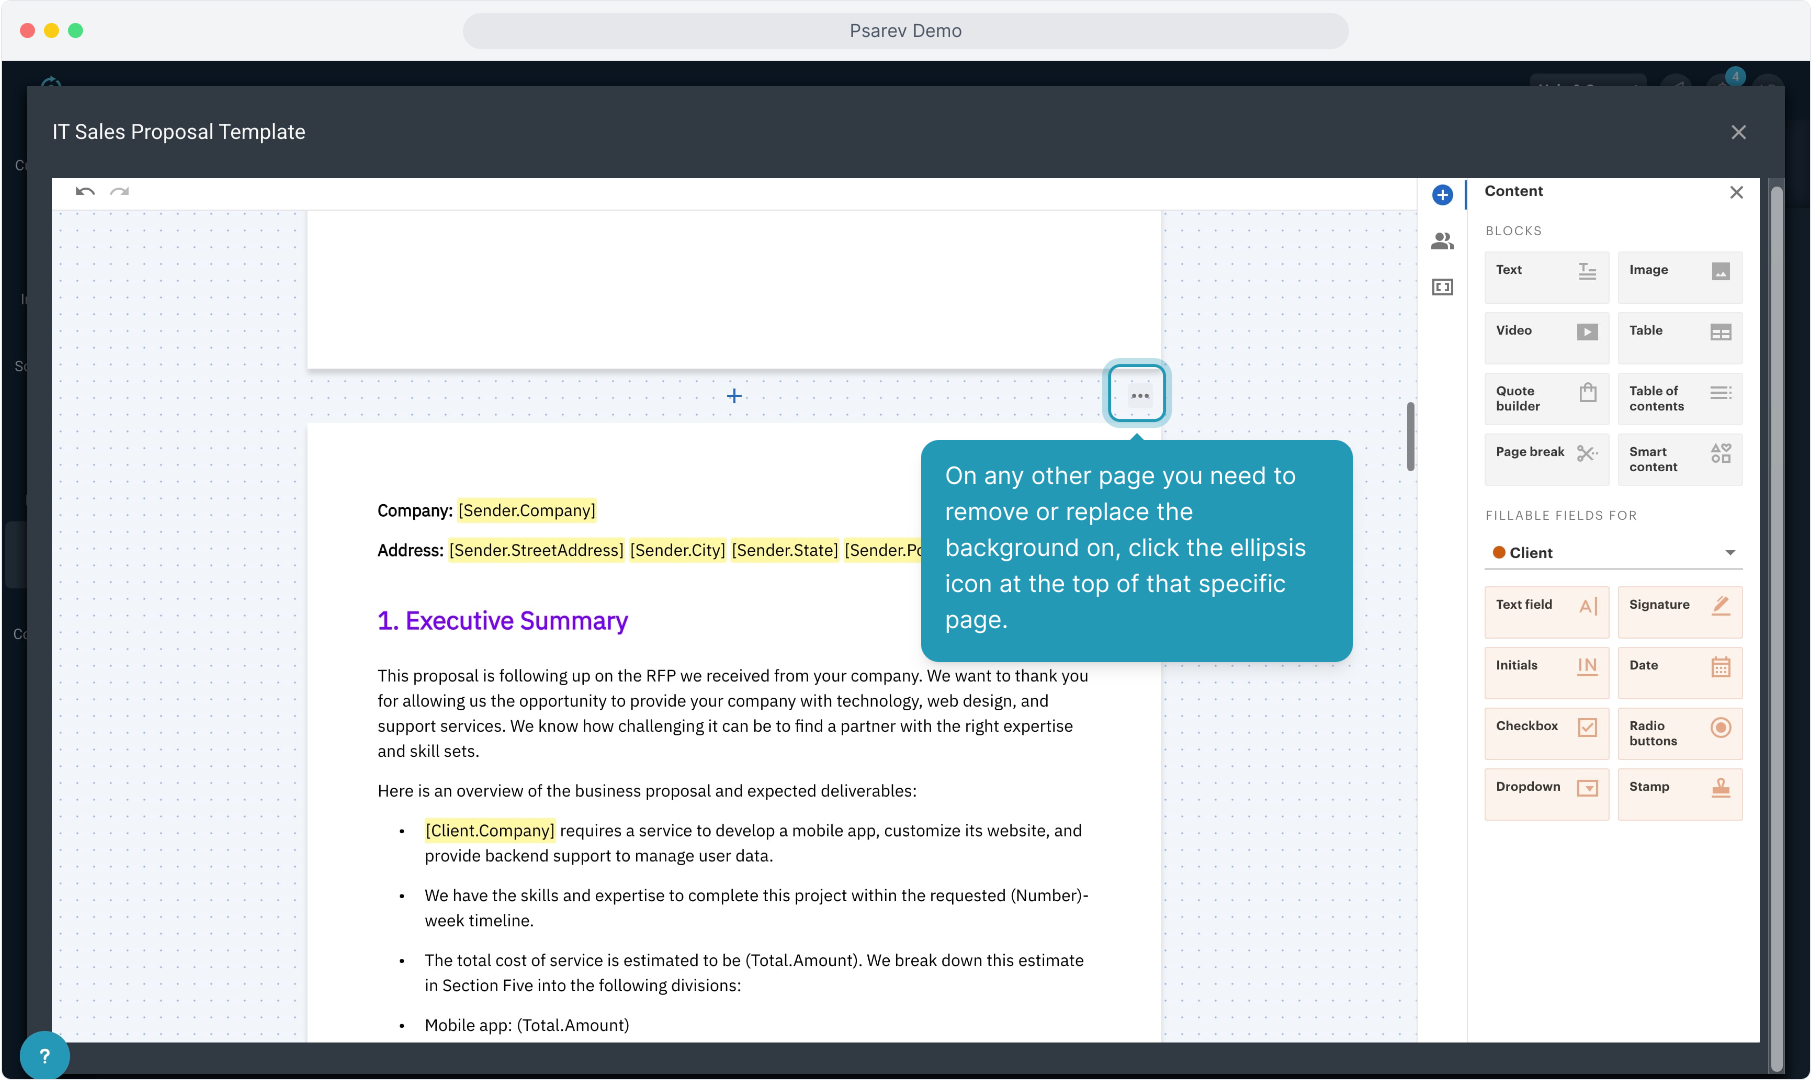Click the document vertical scrollbar

click(x=1410, y=437)
